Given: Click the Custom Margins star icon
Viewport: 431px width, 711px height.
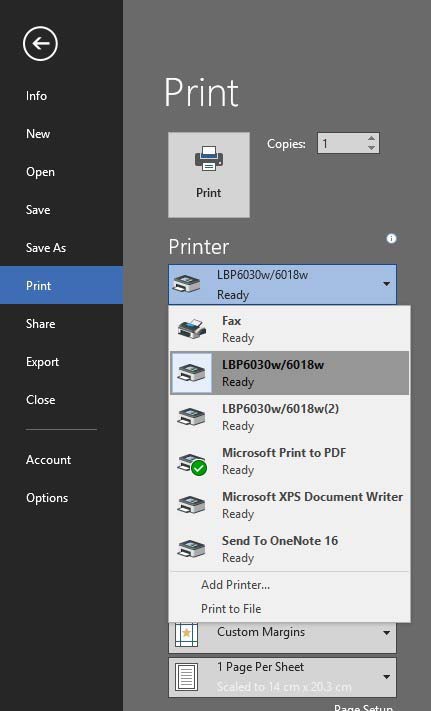Looking at the screenshot, I should point(186,634).
